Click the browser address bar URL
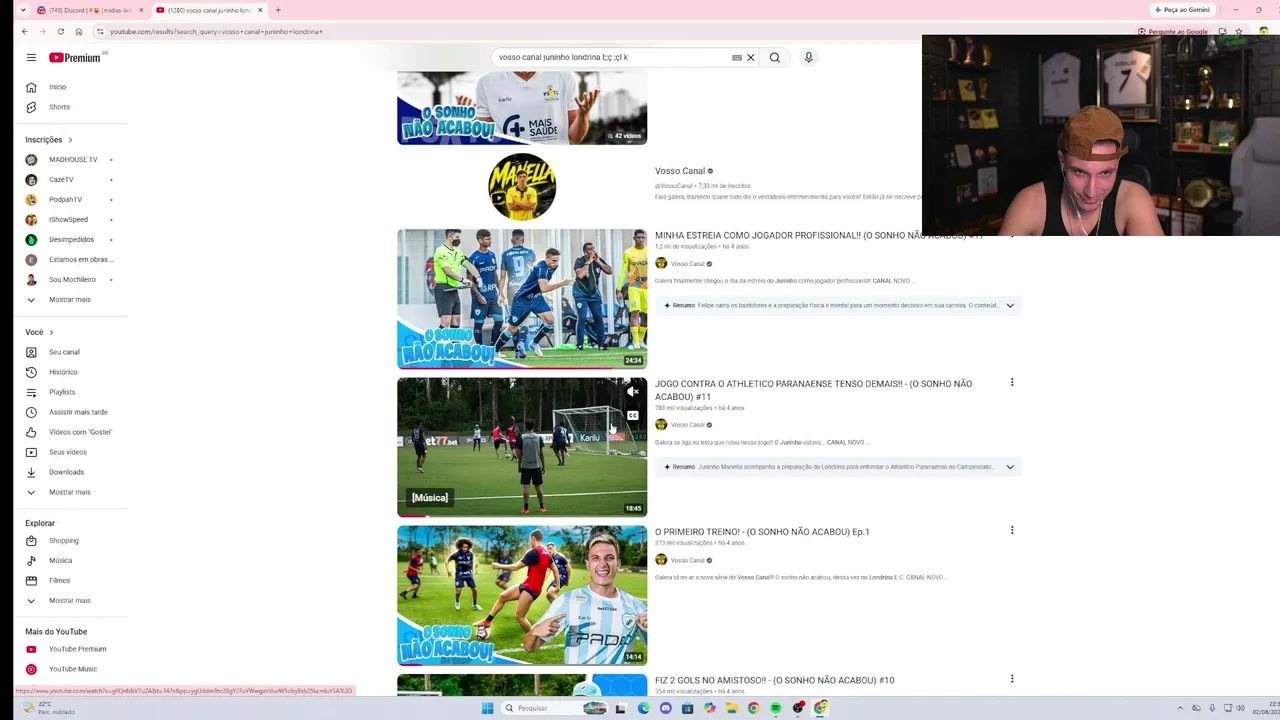The image size is (1280, 720). [216, 32]
